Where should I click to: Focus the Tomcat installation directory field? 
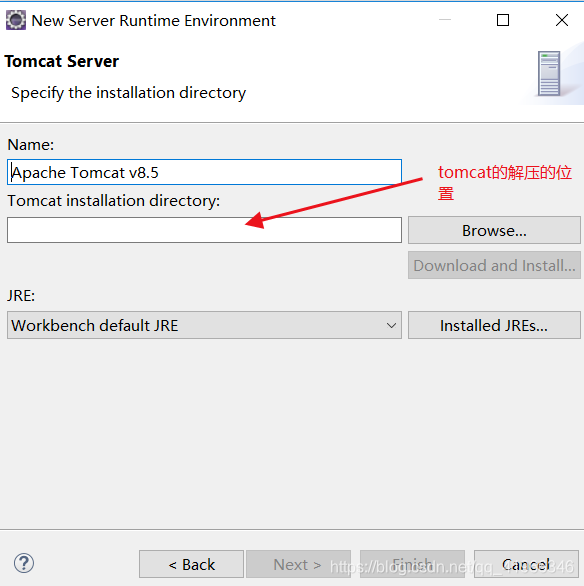[204, 230]
